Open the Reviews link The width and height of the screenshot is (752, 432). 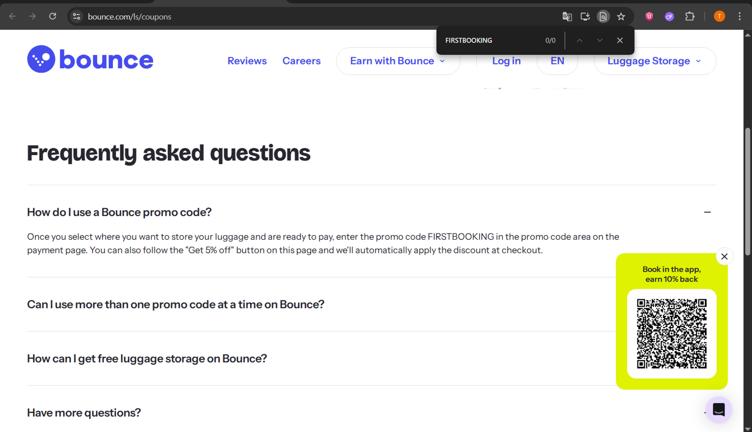(247, 61)
